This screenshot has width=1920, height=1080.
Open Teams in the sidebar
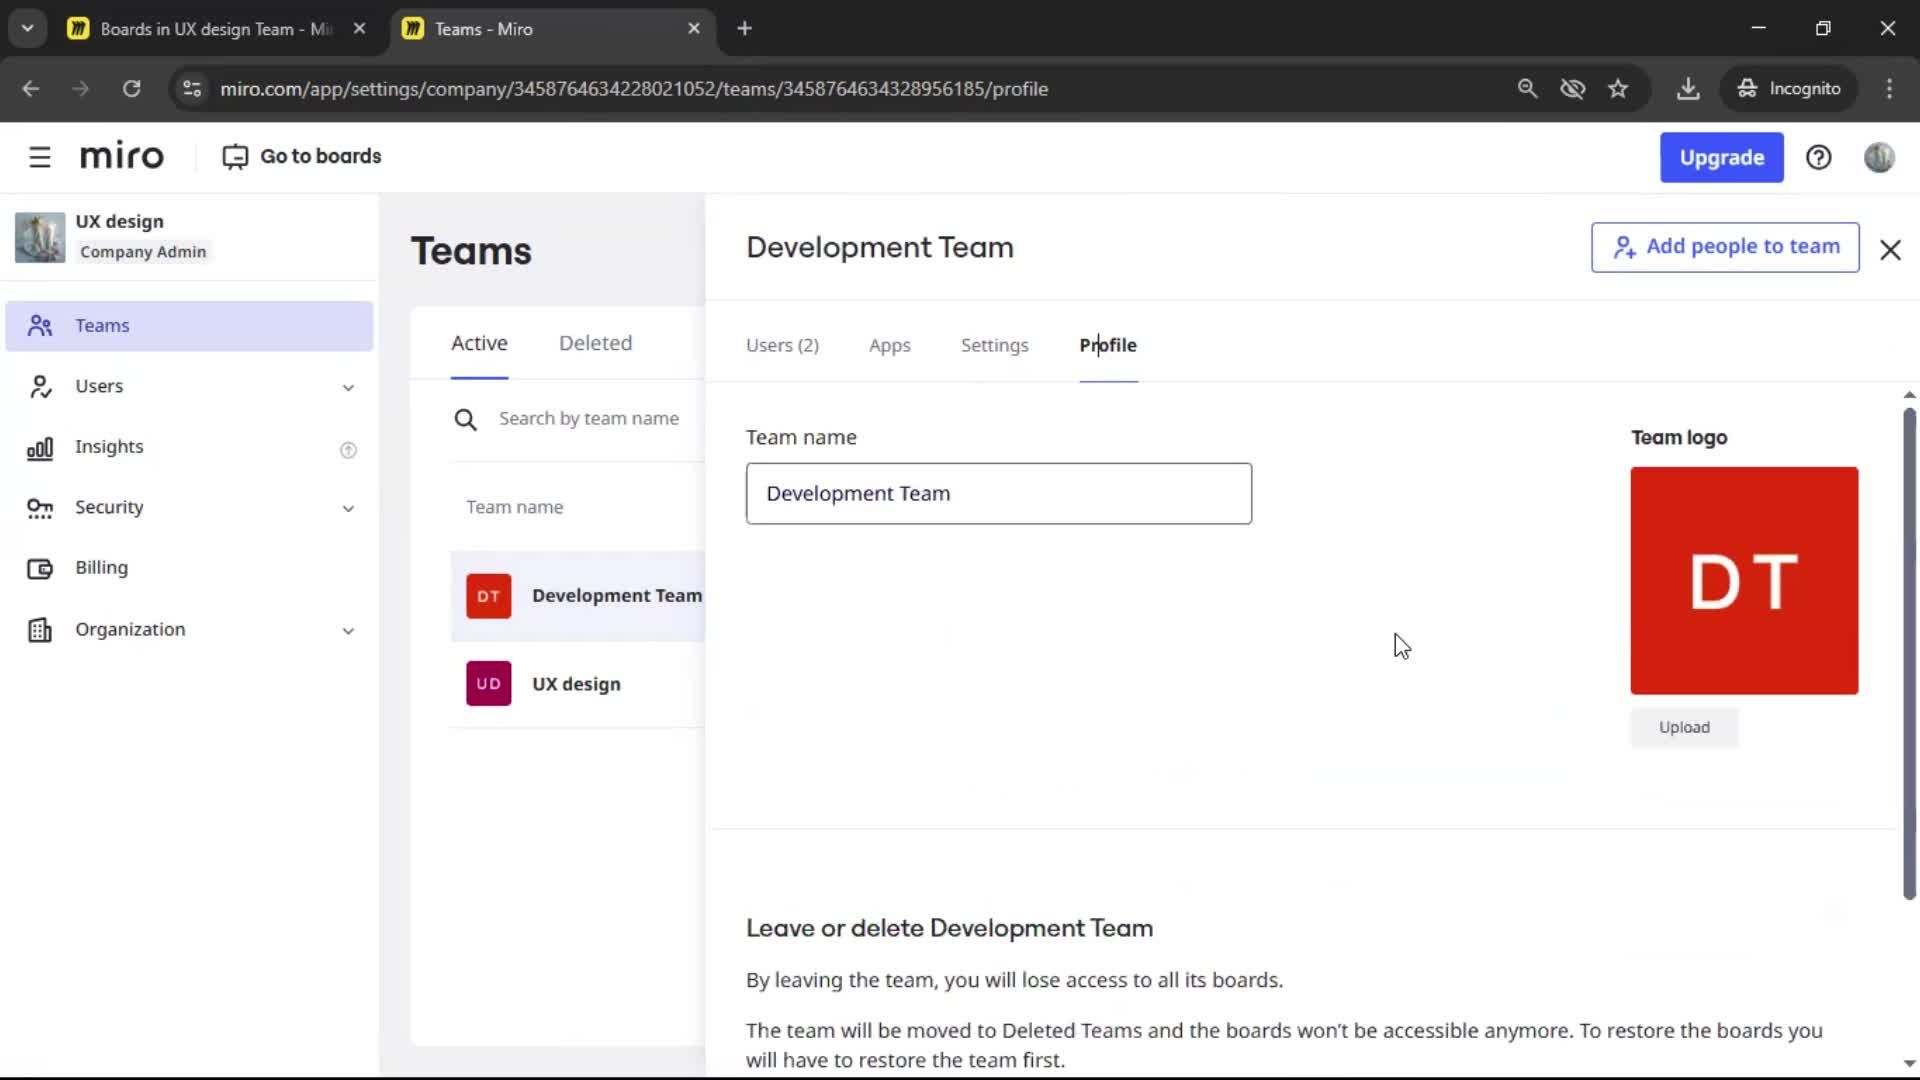point(189,326)
